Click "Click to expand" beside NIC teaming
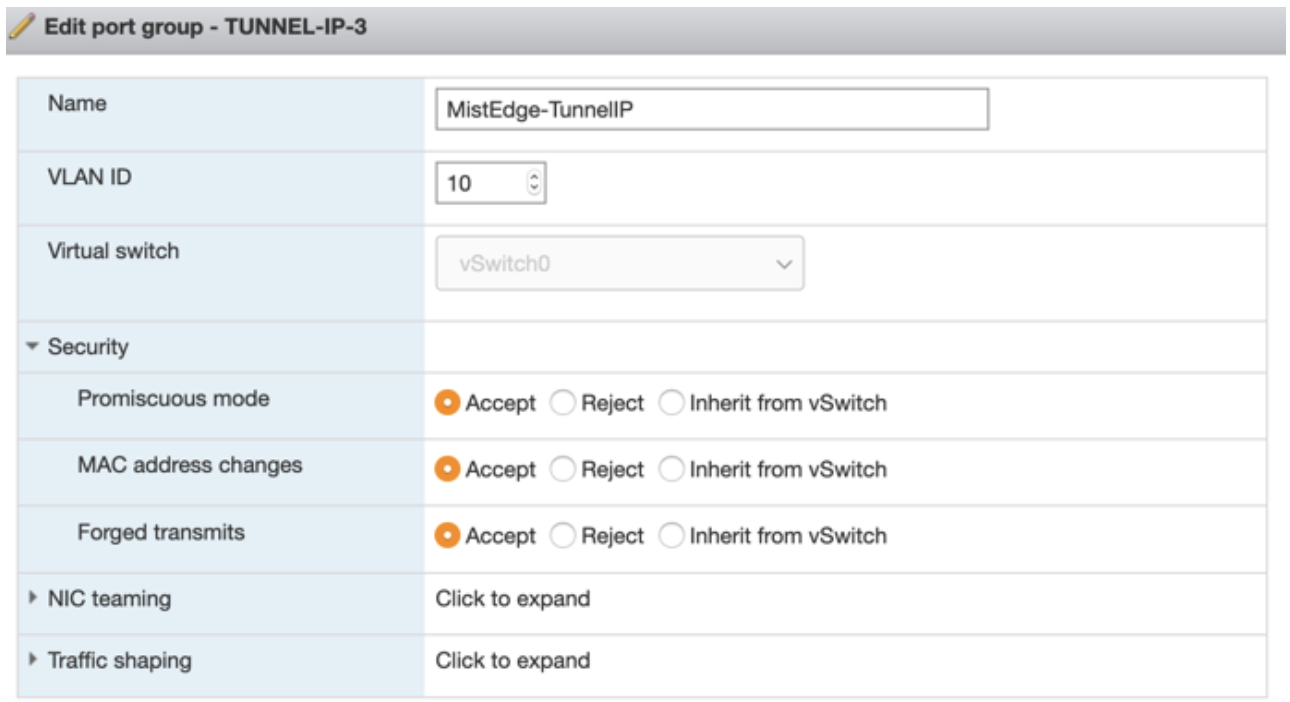 [512, 599]
